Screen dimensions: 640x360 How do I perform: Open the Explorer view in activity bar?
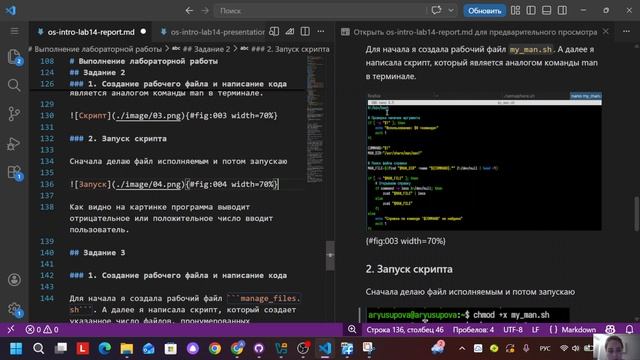pyautogui.click(x=14, y=57)
